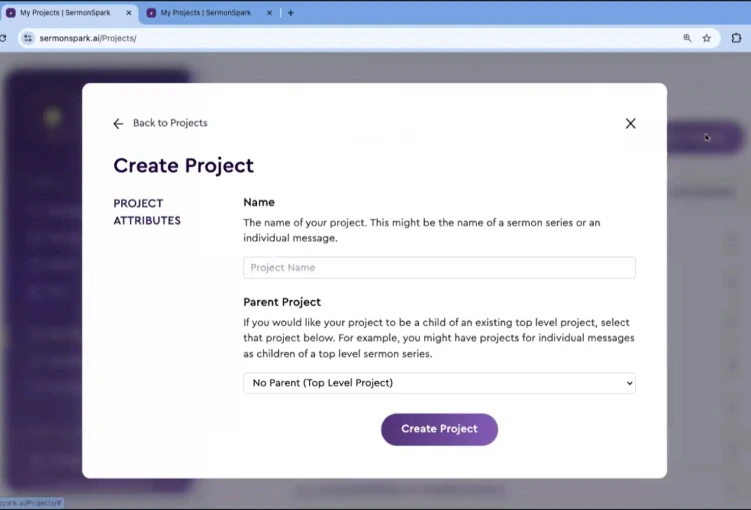
Task: Close the Create Project dialog with X
Action: pos(630,124)
